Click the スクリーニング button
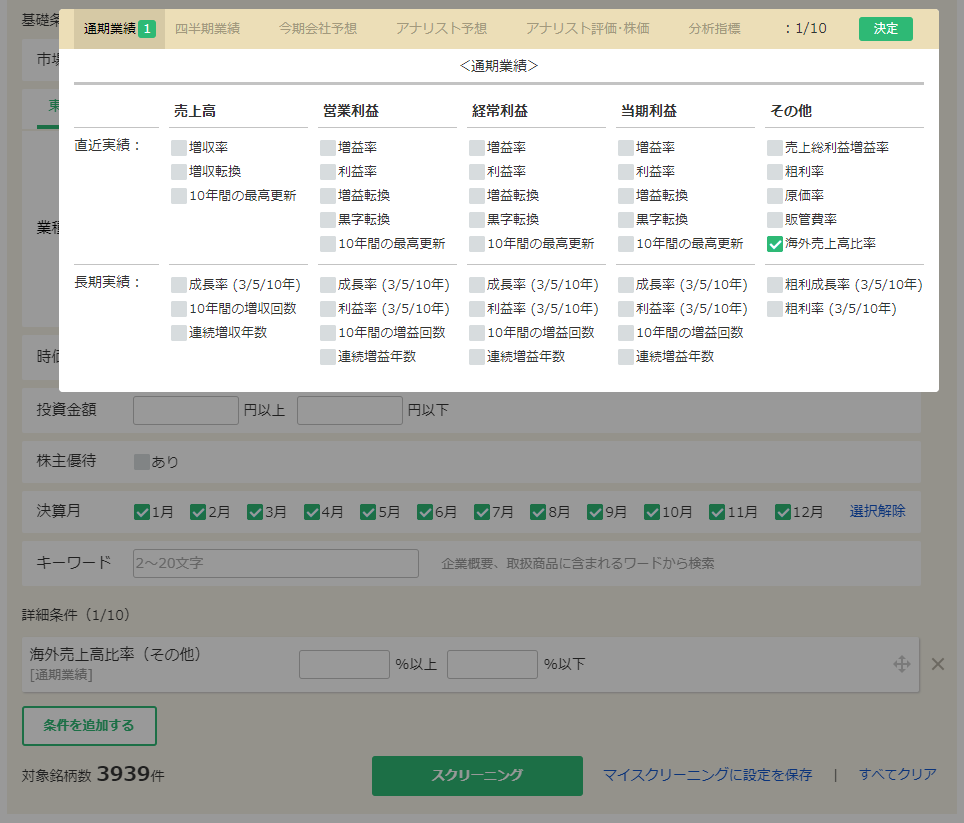Viewport: 964px width, 823px height. pyautogui.click(x=477, y=775)
